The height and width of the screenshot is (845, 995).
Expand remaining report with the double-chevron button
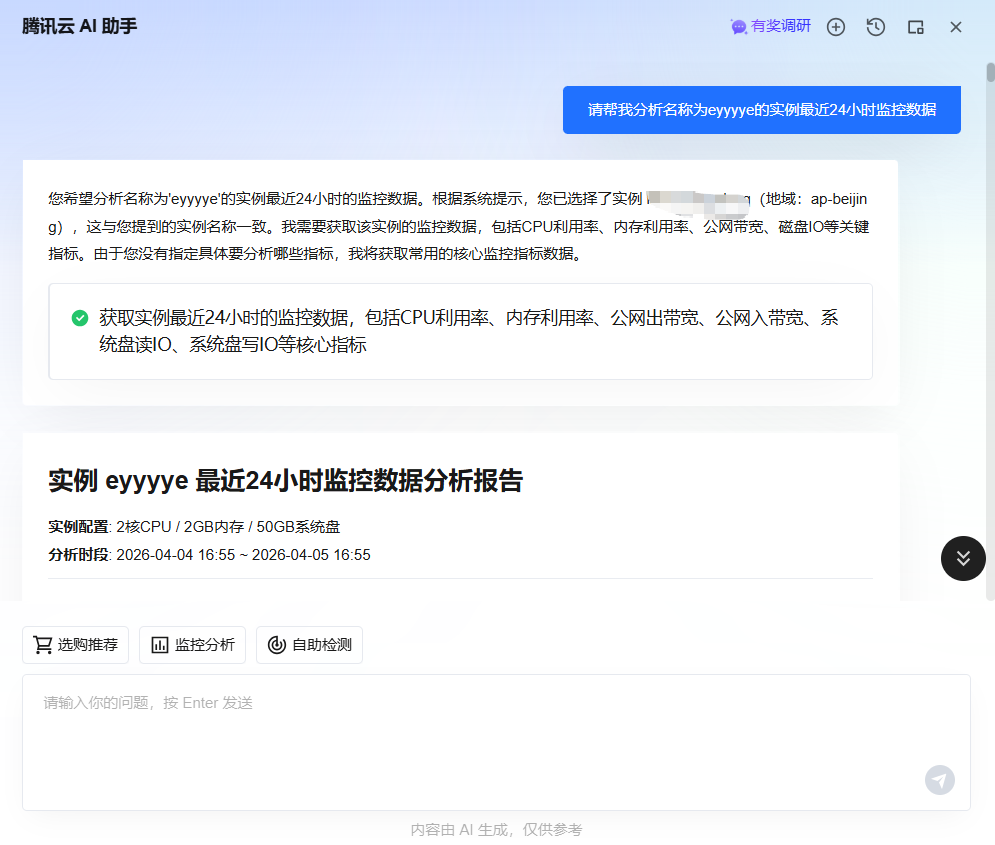[x=962, y=559]
